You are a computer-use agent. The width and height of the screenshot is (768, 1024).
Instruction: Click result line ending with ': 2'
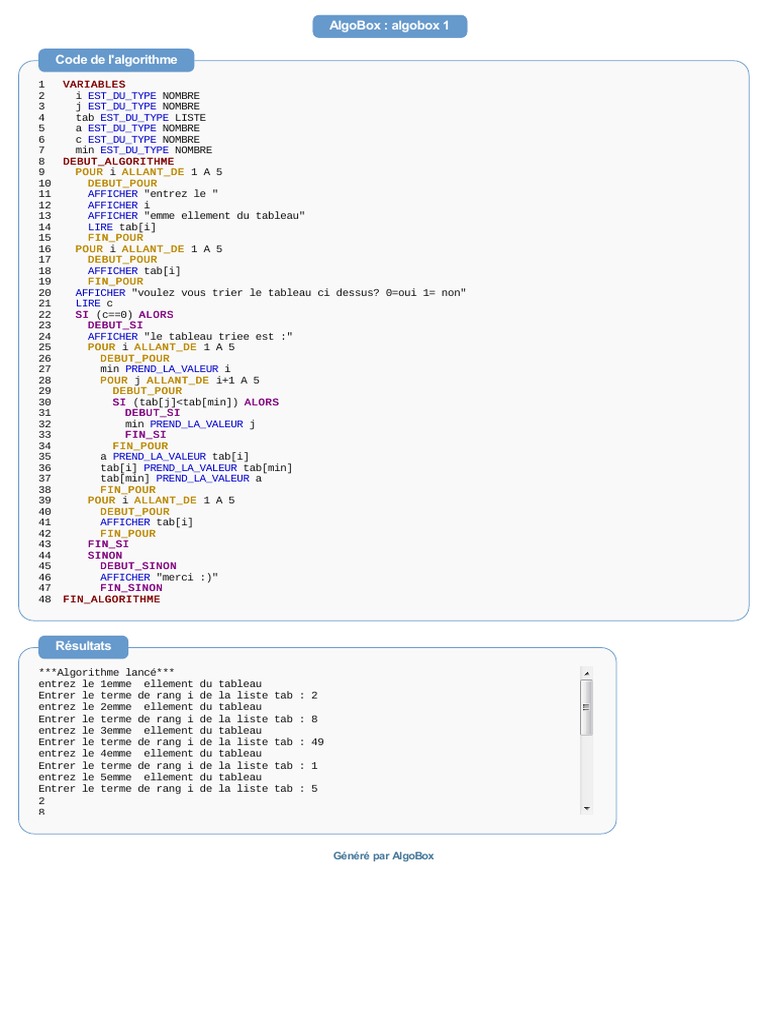(178, 696)
